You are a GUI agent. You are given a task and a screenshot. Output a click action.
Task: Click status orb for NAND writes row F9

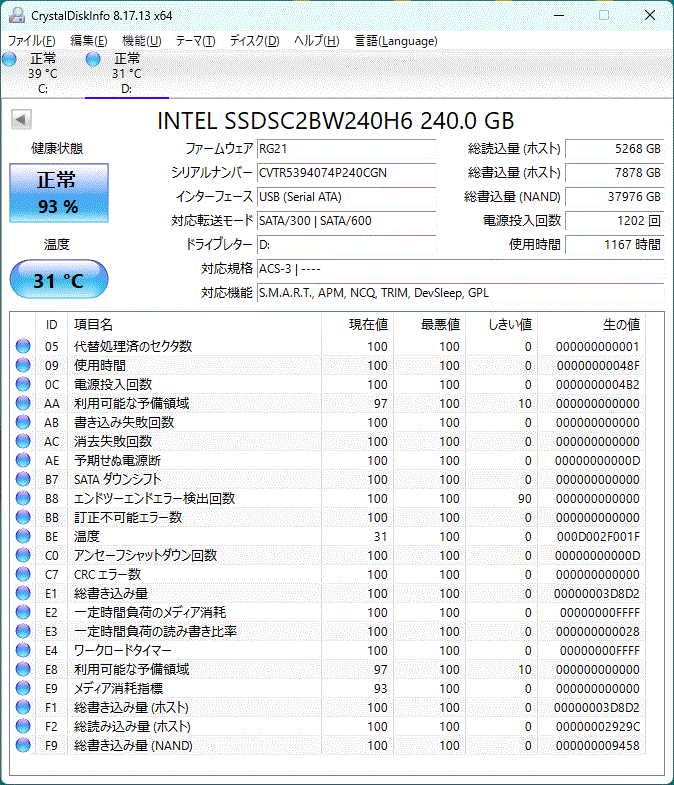[23, 745]
